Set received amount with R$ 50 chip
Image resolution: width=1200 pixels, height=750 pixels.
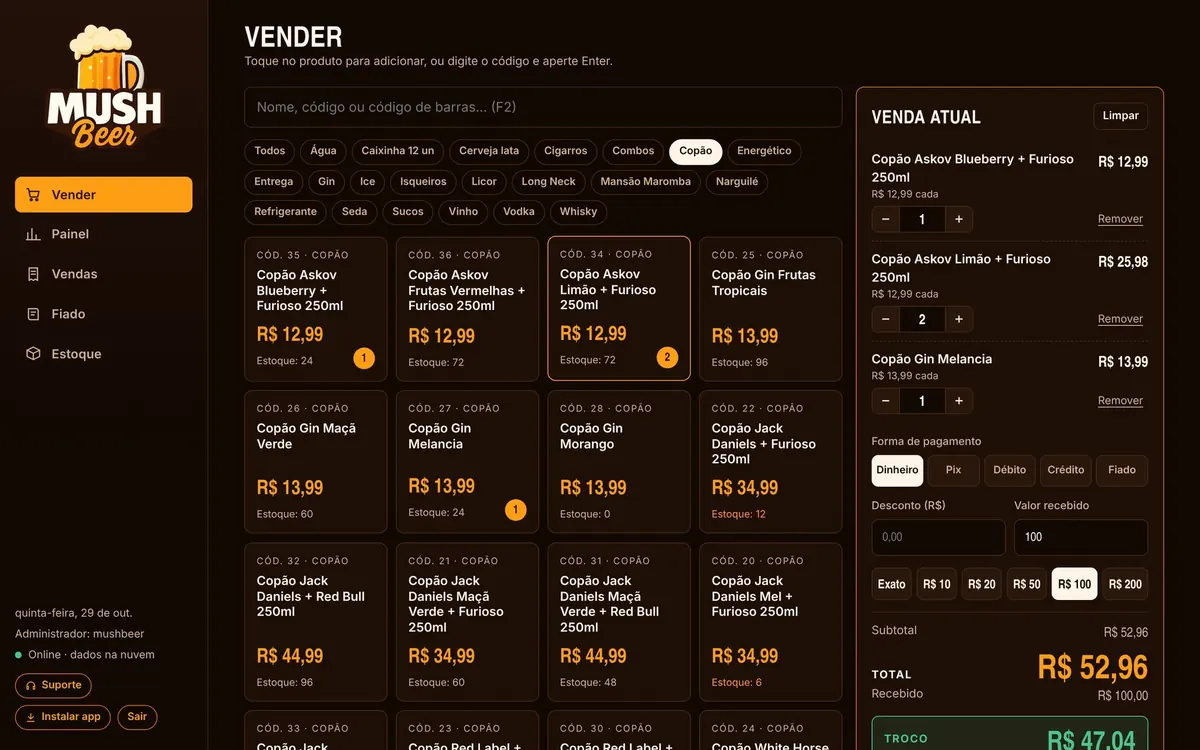(x=1027, y=584)
